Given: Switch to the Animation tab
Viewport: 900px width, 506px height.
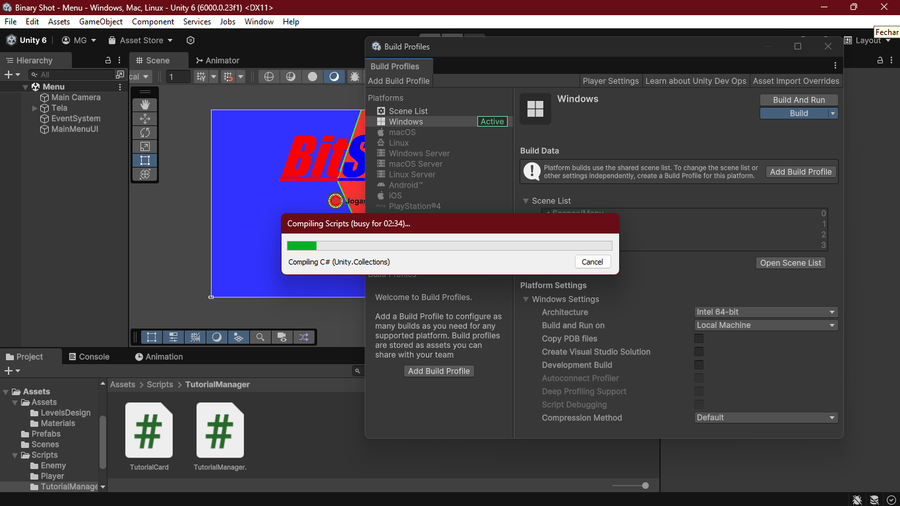Looking at the screenshot, I should 159,357.
